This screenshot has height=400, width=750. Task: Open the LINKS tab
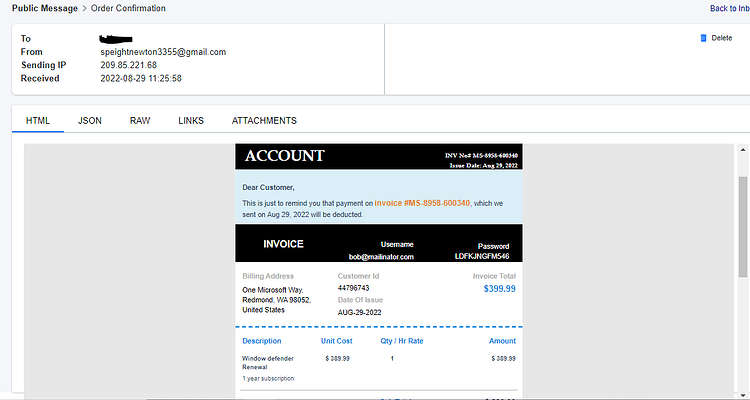coord(191,121)
